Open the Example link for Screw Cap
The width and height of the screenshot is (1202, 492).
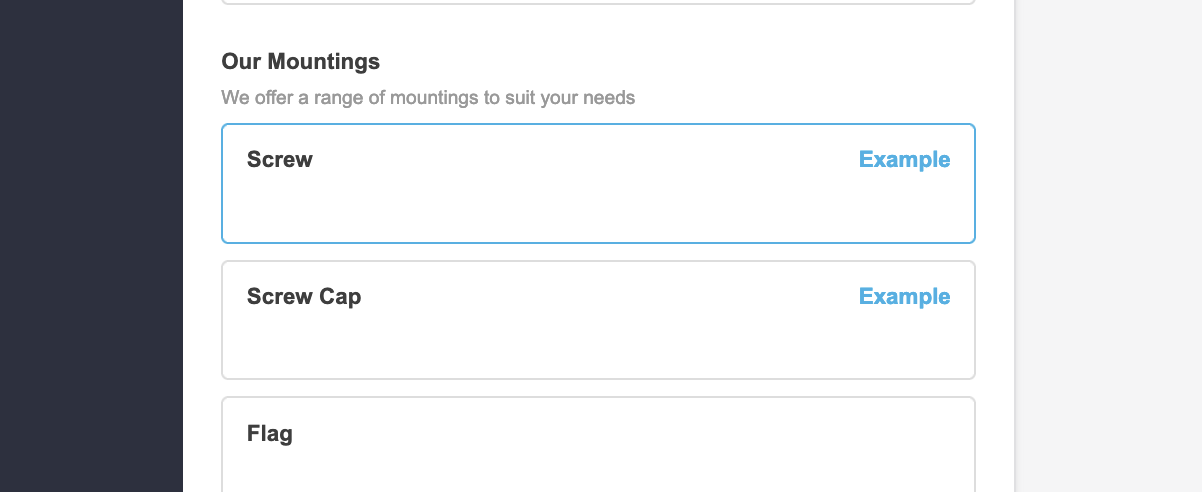point(904,297)
